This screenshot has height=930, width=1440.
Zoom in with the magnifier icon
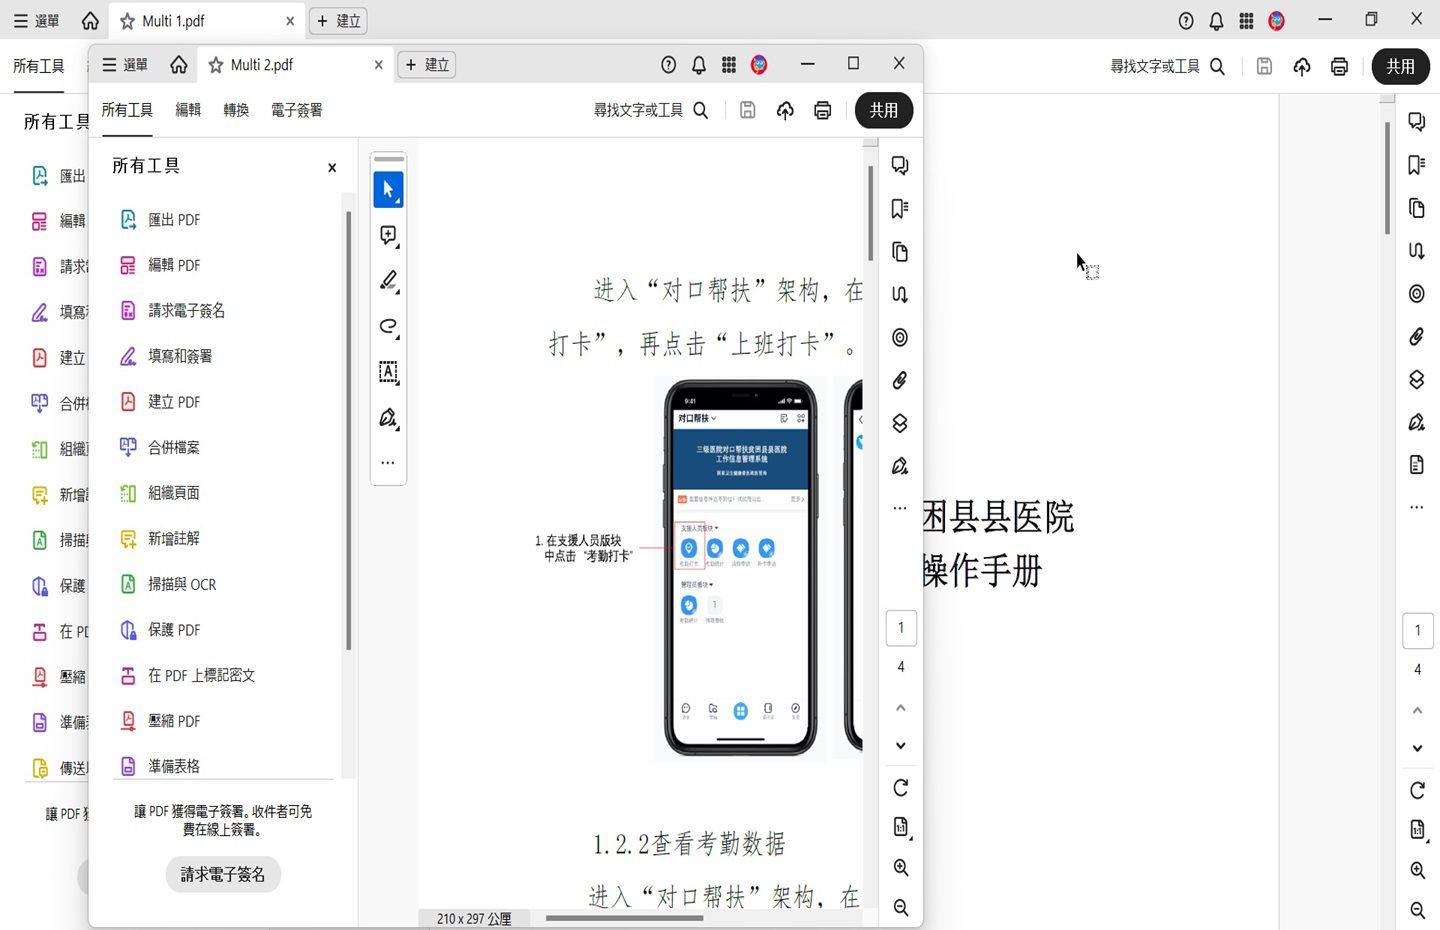(x=900, y=868)
